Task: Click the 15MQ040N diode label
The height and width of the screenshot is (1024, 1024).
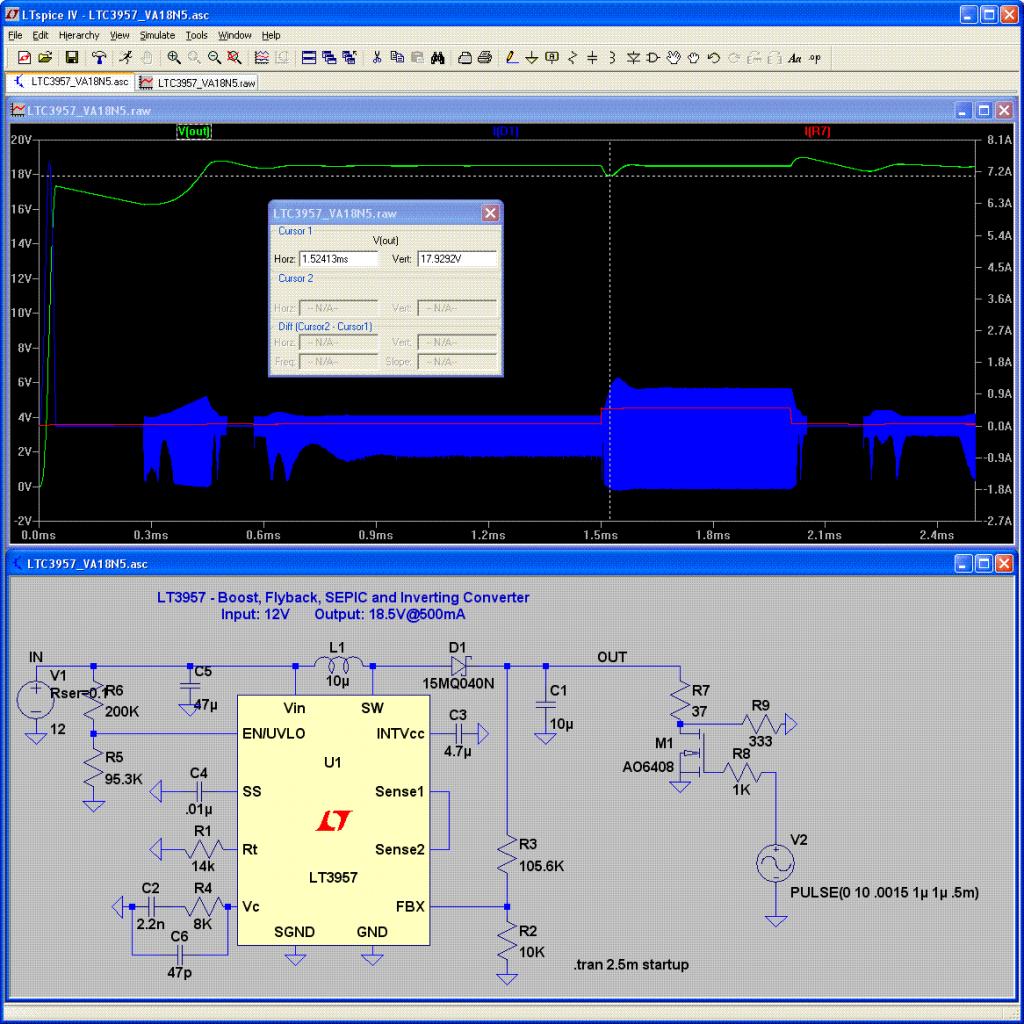Action: pos(458,683)
